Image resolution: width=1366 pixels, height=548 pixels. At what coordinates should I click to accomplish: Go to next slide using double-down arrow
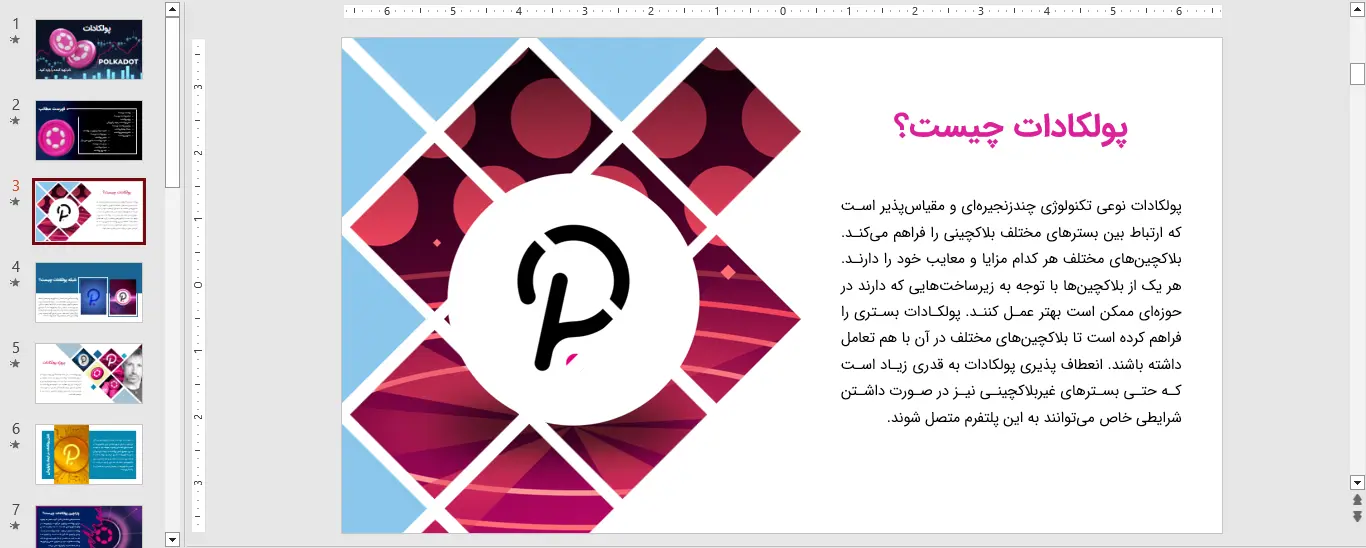coord(1357,516)
